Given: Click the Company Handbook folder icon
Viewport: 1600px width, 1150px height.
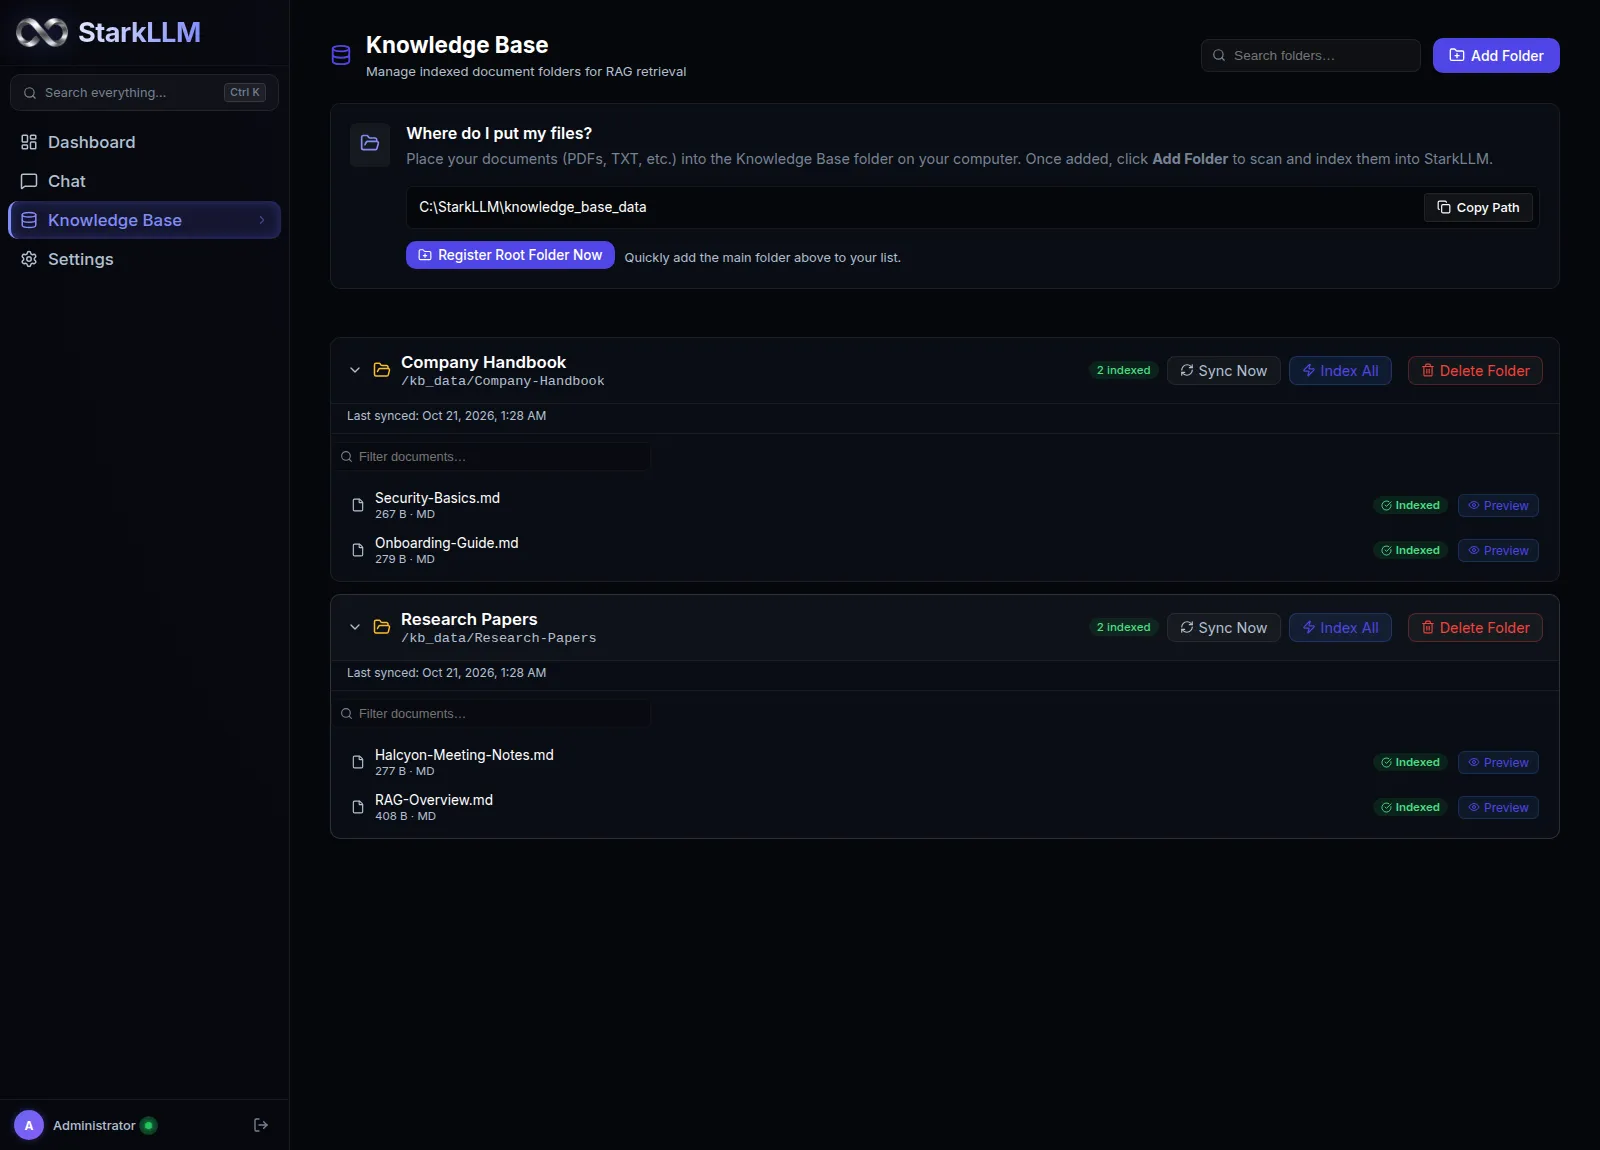Looking at the screenshot, I should [382, 370].
